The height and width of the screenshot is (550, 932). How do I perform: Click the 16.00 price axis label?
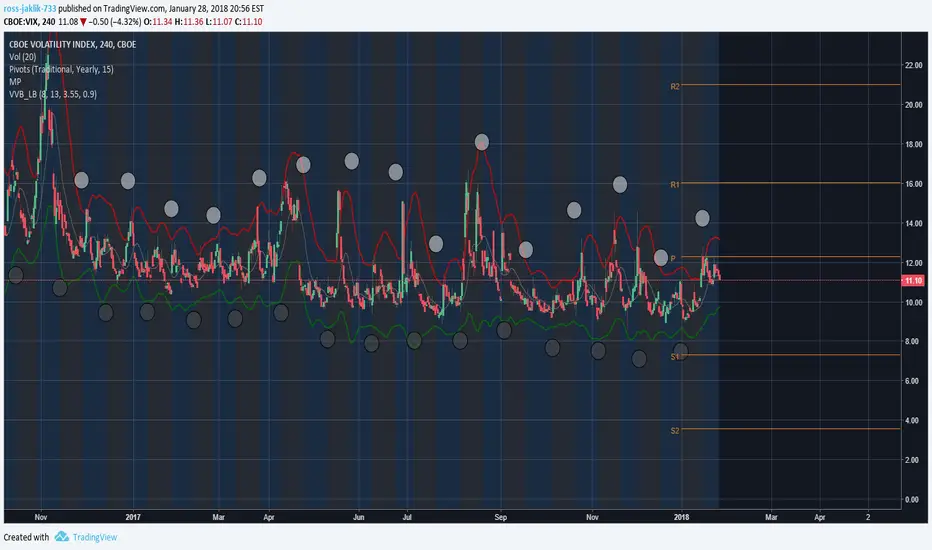[x=913, y=184]
